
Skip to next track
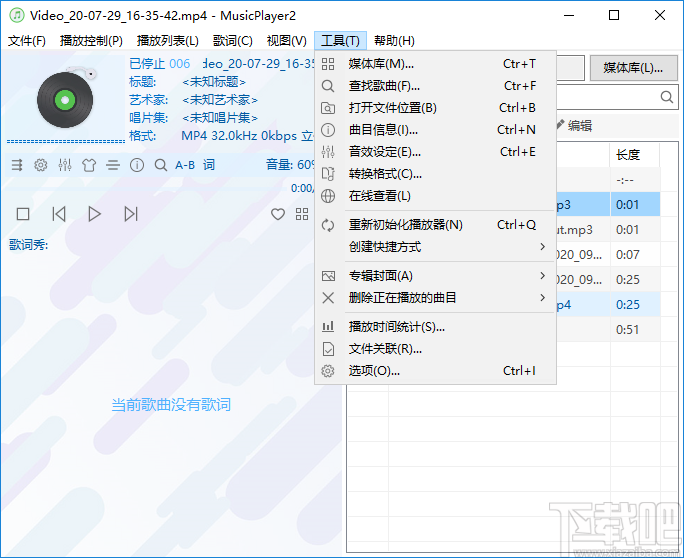131,214
